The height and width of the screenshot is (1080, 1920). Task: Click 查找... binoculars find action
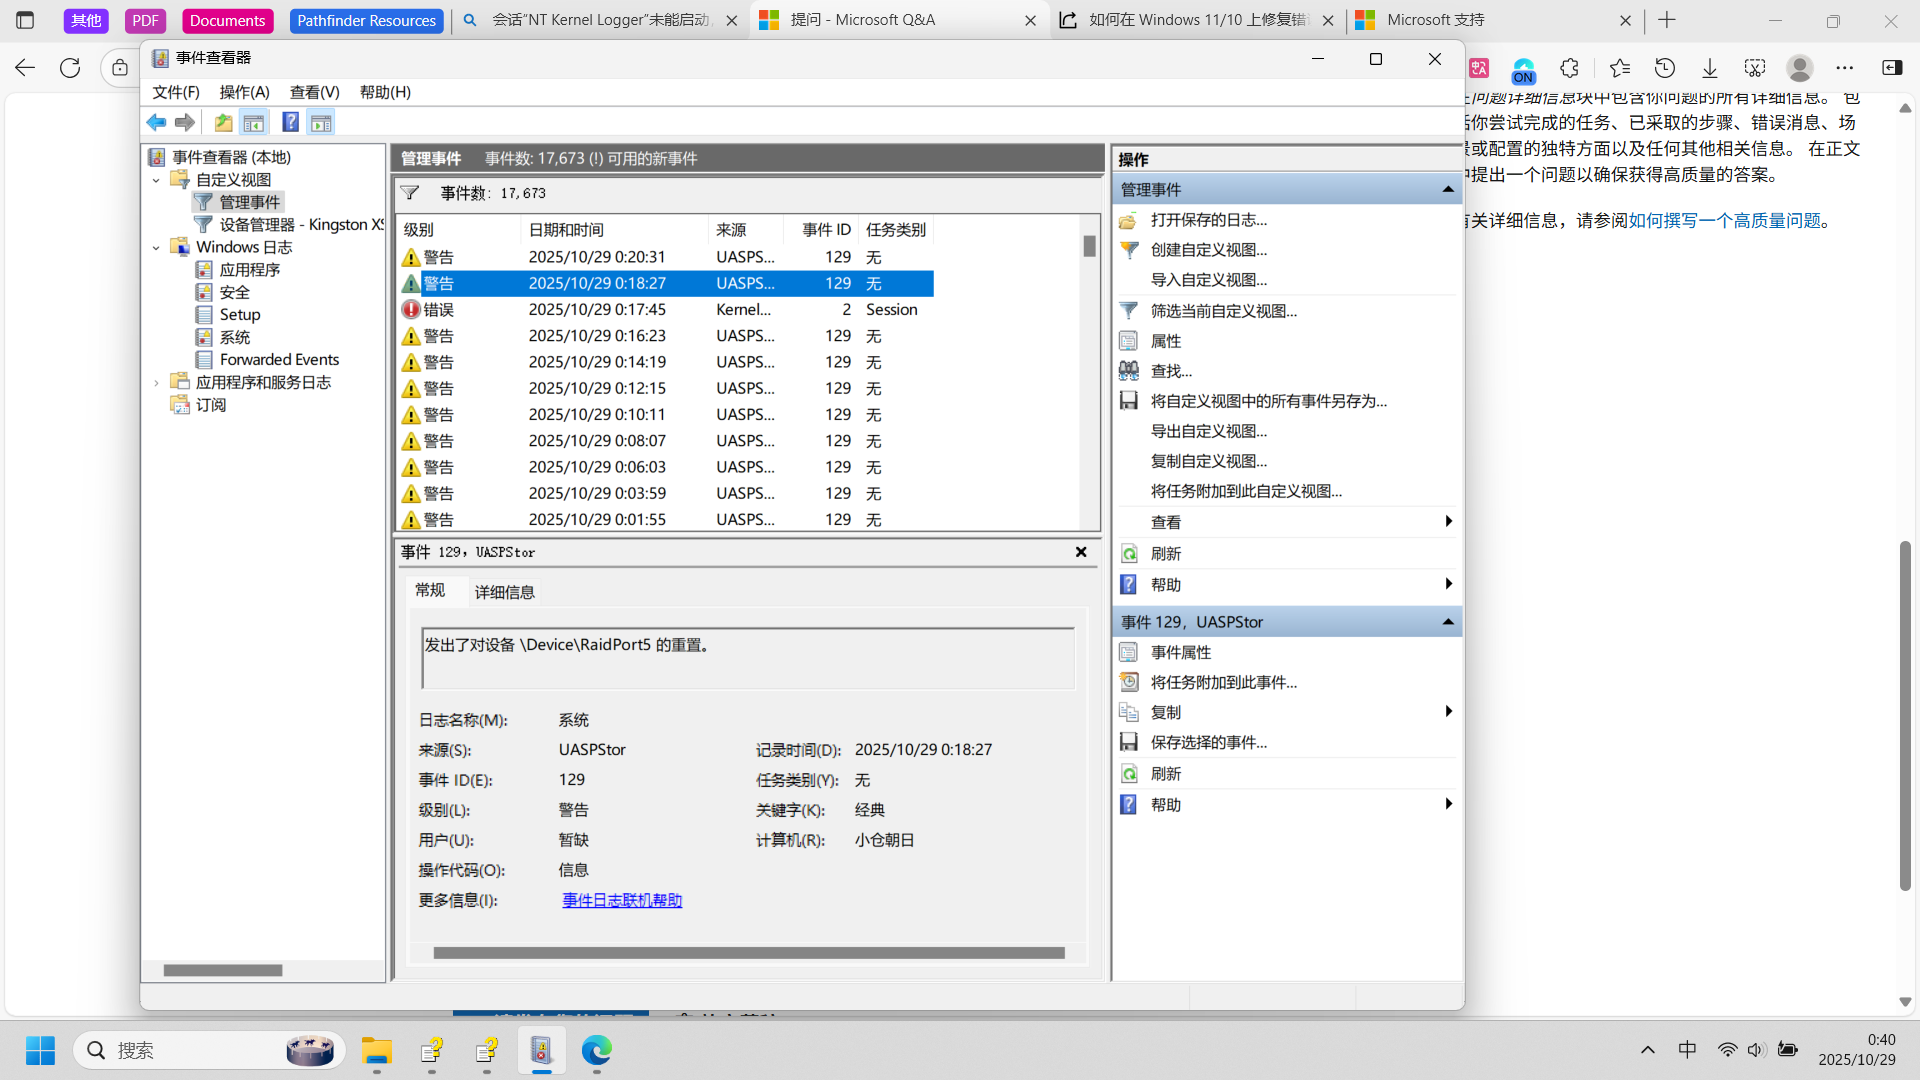pyautogui.click(x=1171, y=371)
